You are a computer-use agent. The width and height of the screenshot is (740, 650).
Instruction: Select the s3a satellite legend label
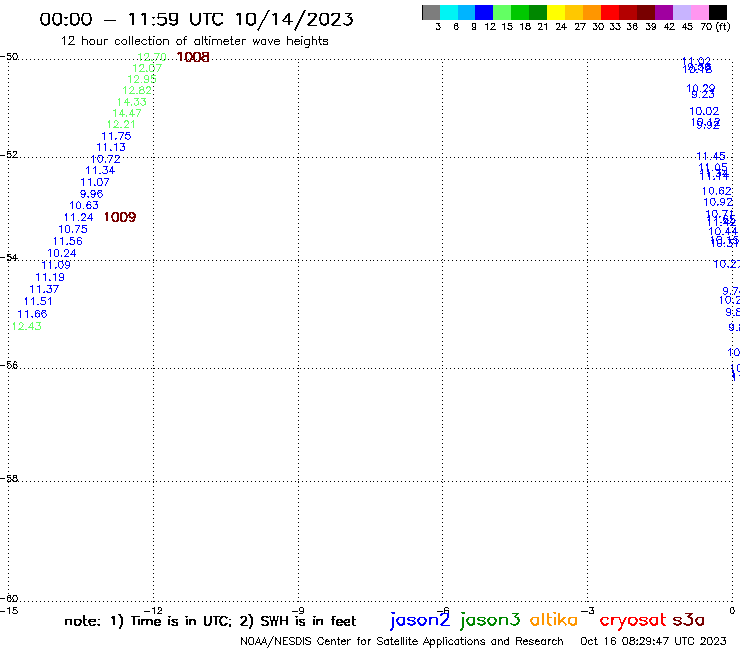(x=689, y=620)
